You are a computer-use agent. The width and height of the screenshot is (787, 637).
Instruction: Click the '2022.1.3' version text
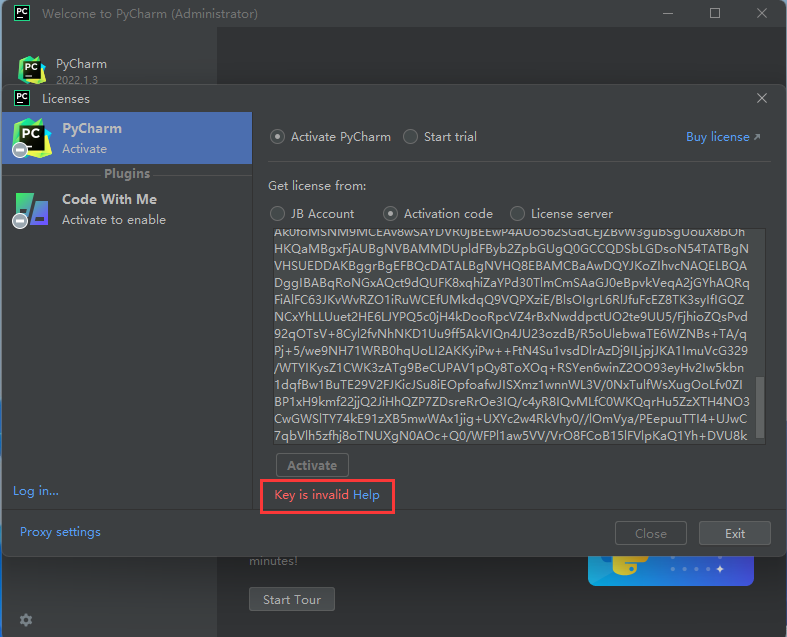pyautogui.click(x=77, y=80)
